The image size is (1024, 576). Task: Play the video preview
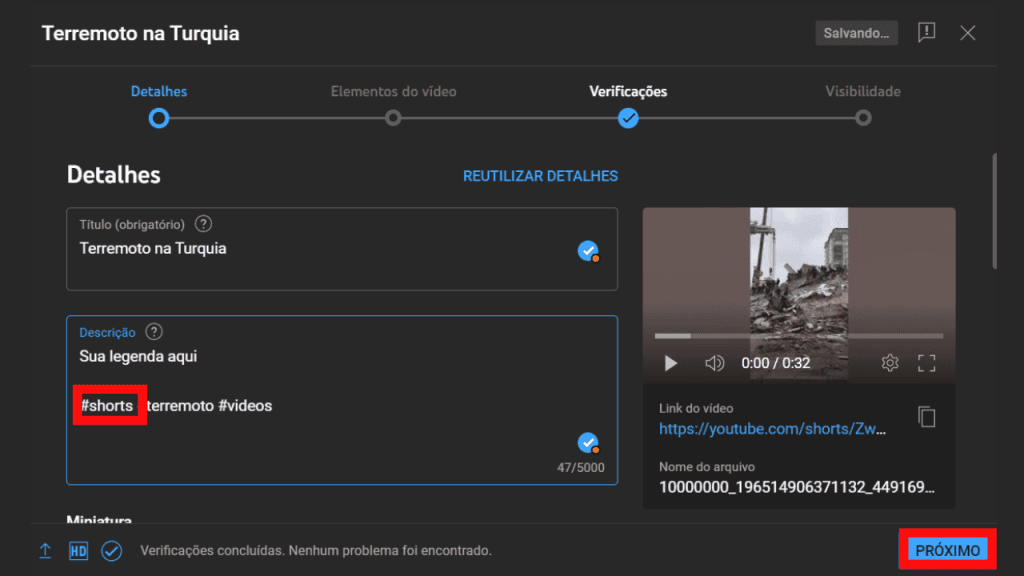click(x=671, y=363)
